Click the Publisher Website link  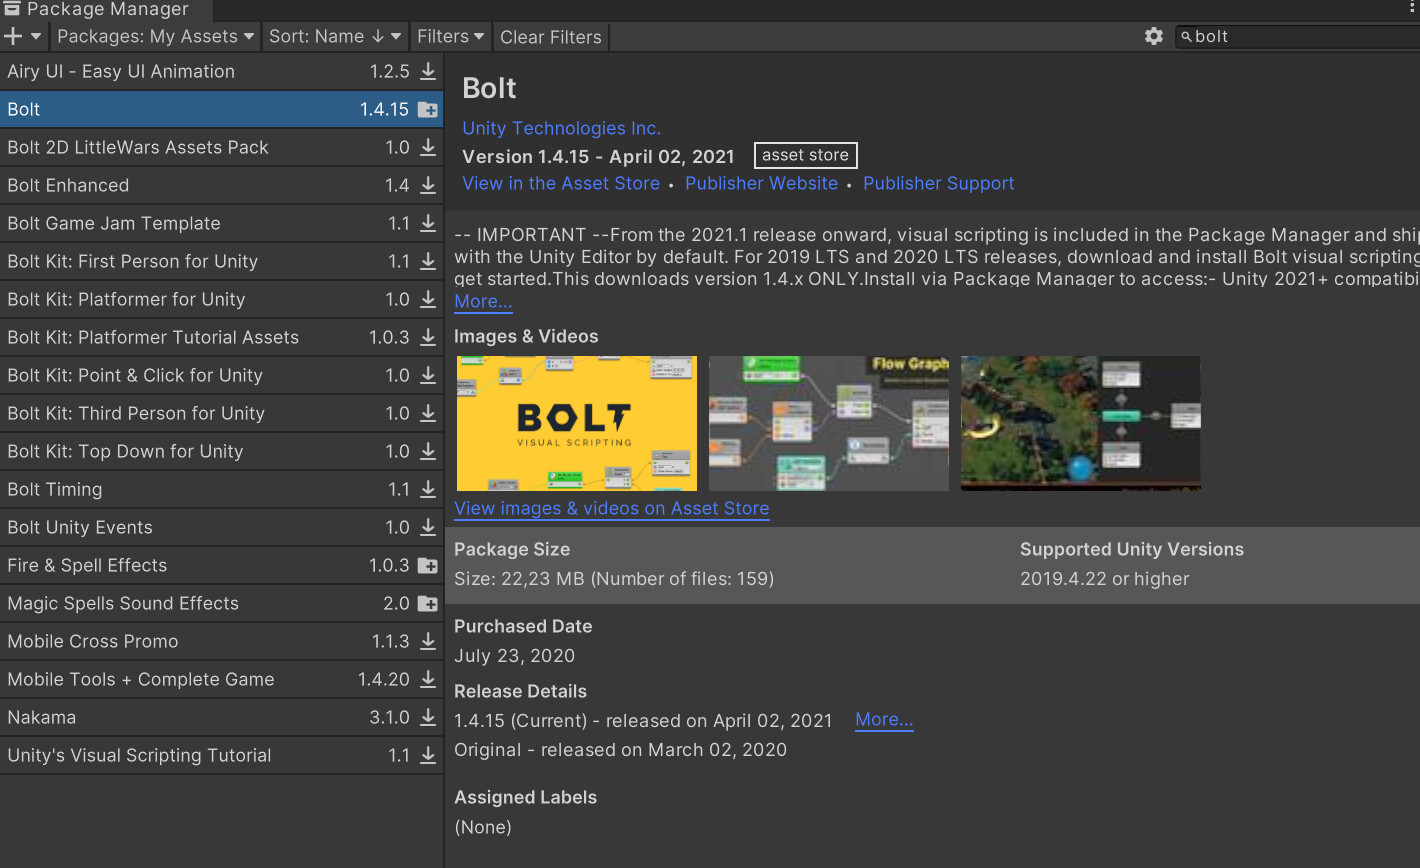(x=761, y=183)
